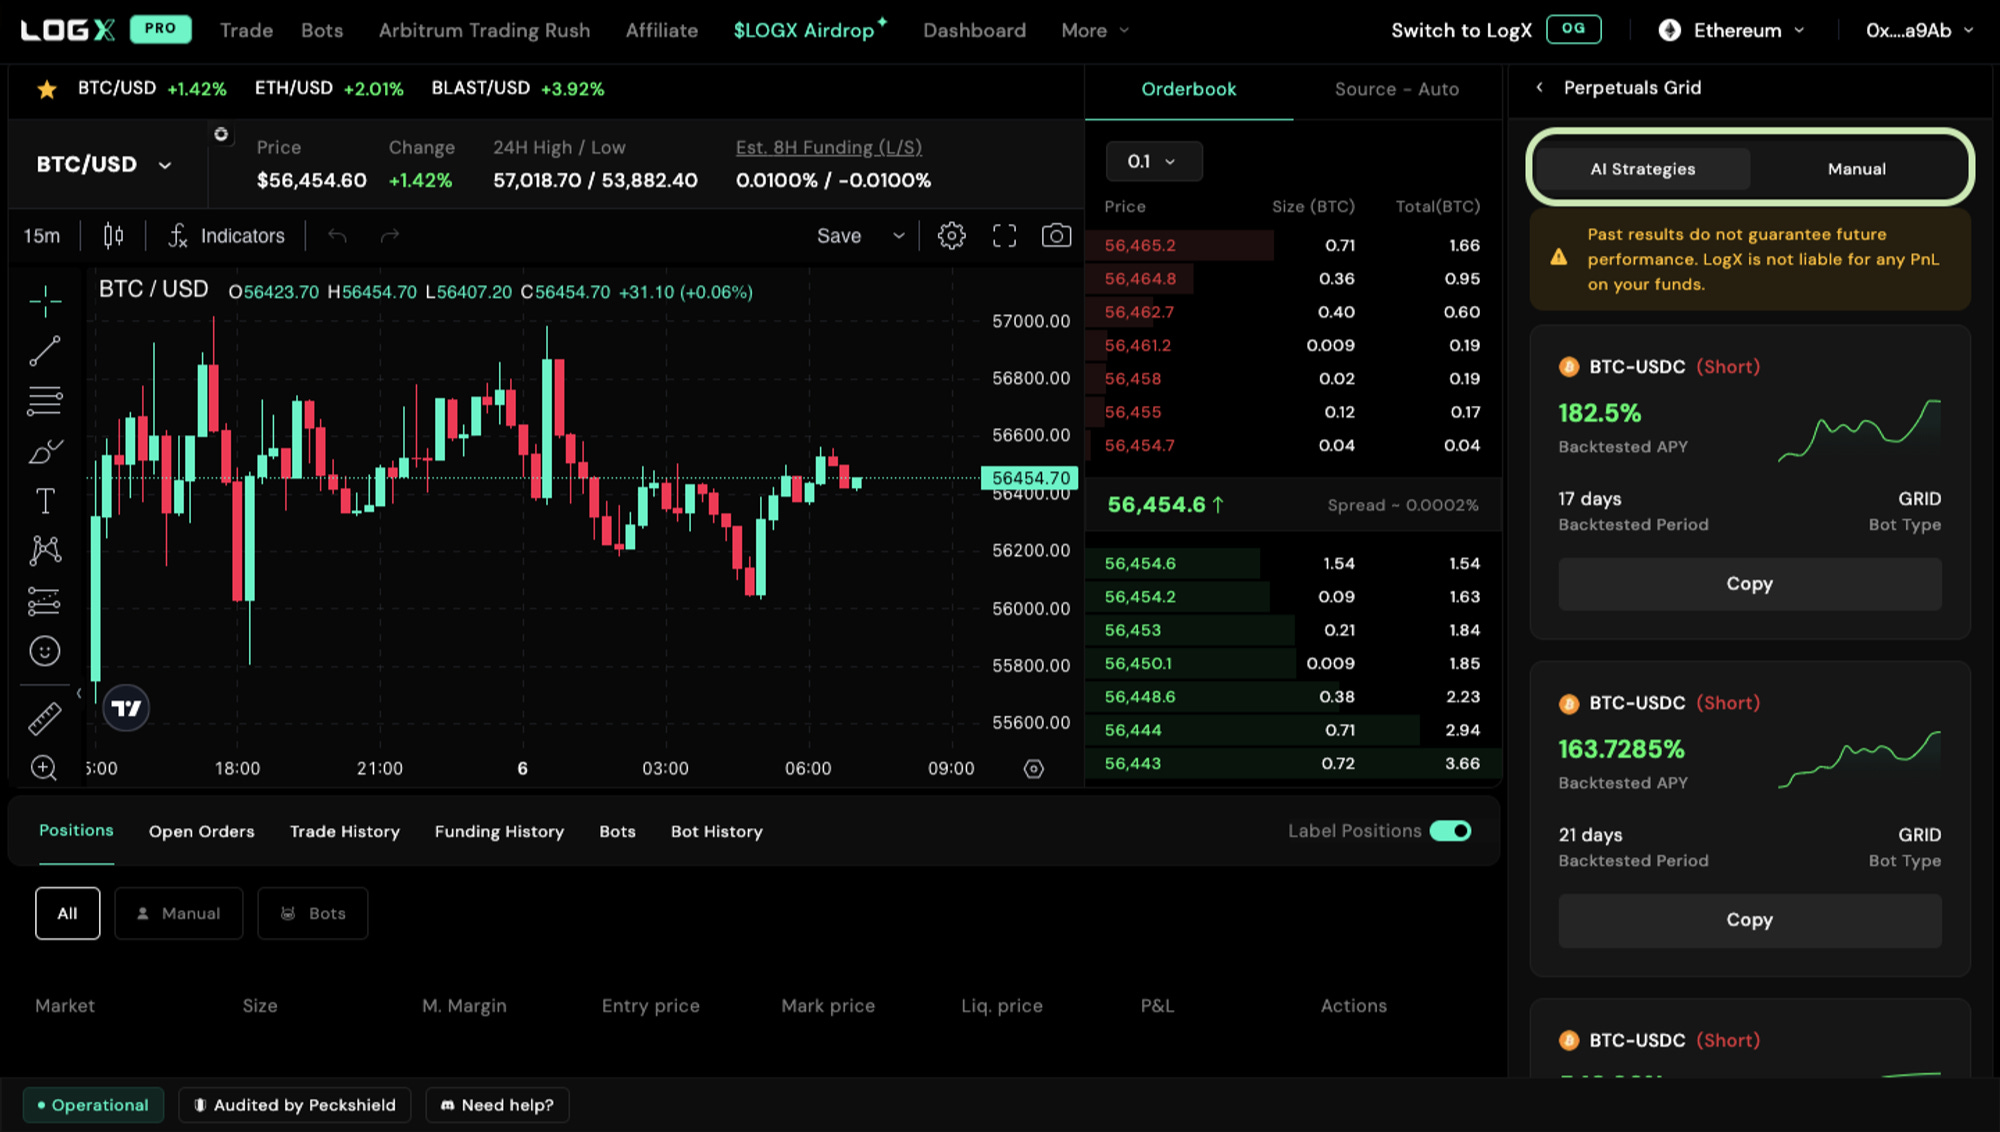Open the Dashboard page

974,31
